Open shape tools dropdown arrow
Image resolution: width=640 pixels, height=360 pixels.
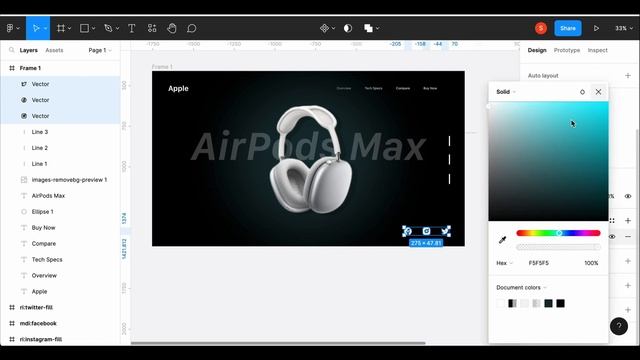[93, 29]
